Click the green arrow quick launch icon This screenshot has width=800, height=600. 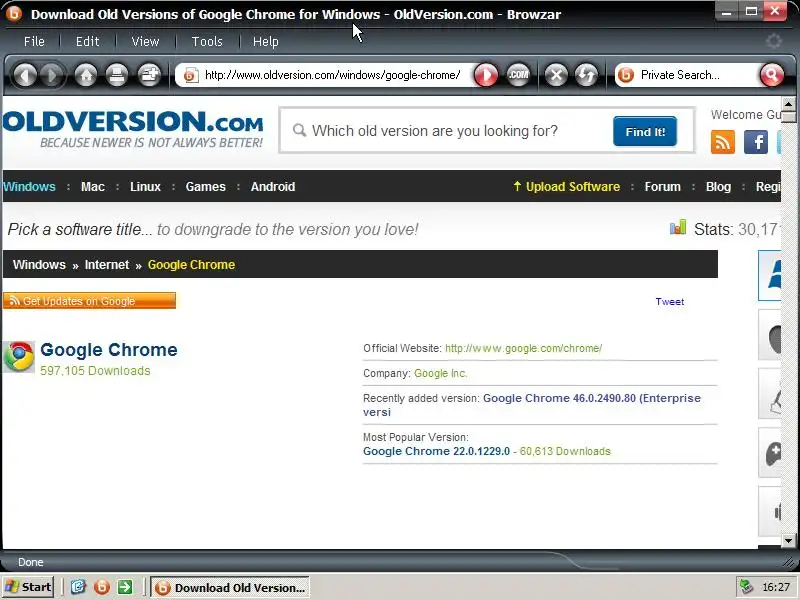pyautogui.click(x=125, y=587)
